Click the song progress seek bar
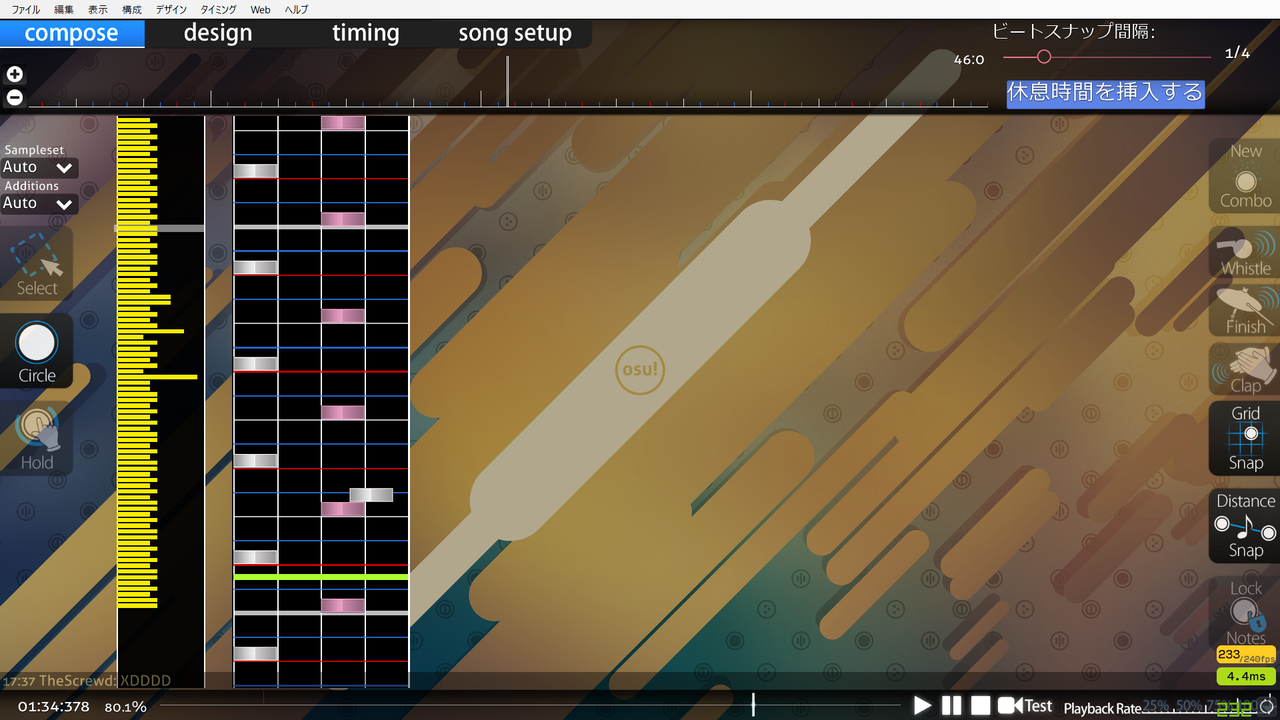This screenshot has height=720, width=1280. pyautogui.click(x=530, y=706)
